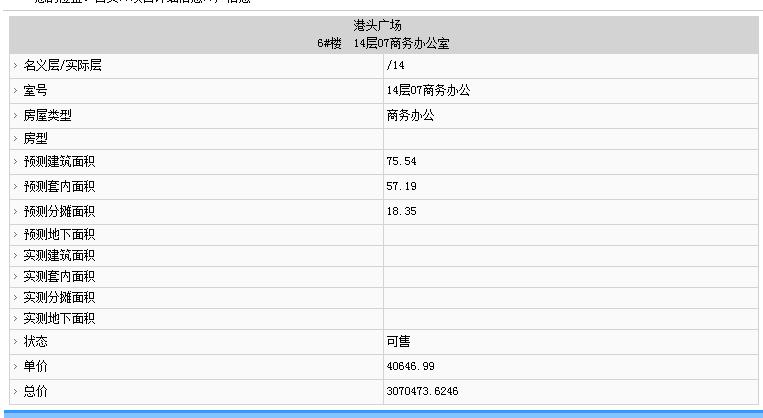Screen dimensions: 763x418
Task: Click the room value 14层07商务办公
Action: click(x=428, y=91)
